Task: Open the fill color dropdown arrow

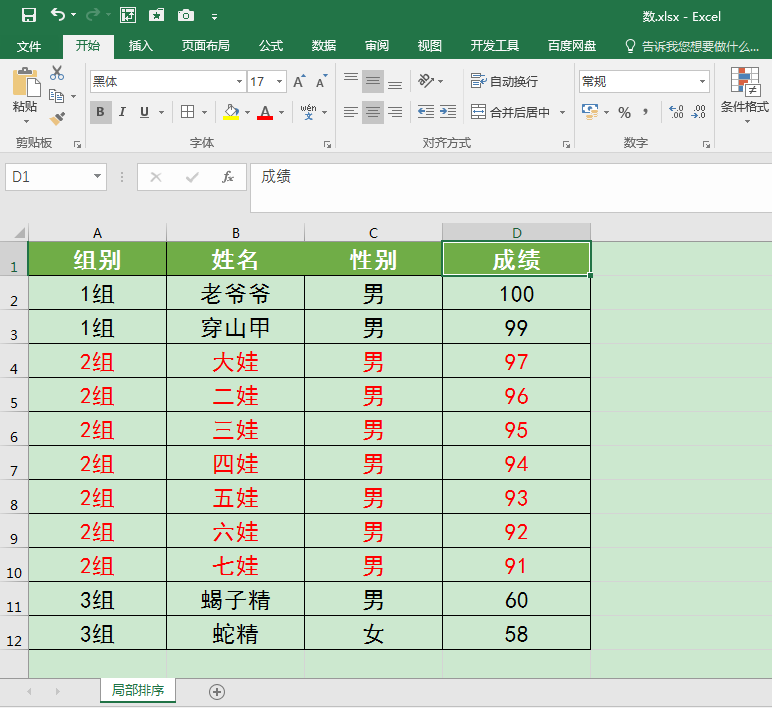Action: pos(247,113)
